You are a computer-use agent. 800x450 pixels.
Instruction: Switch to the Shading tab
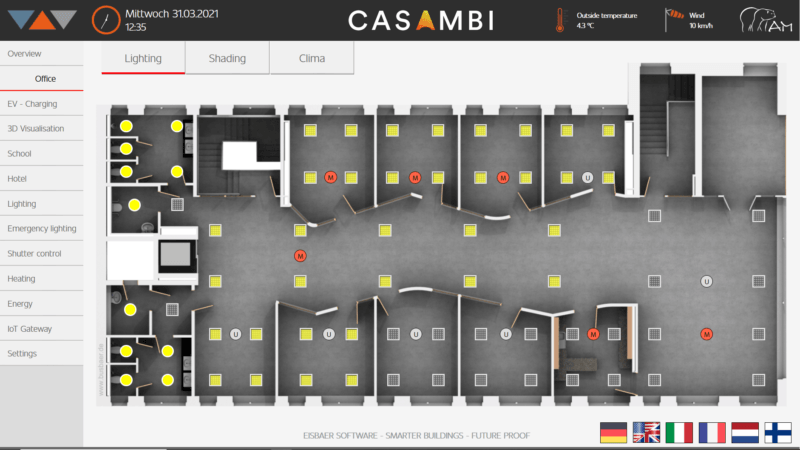click(x=227, y=58)
